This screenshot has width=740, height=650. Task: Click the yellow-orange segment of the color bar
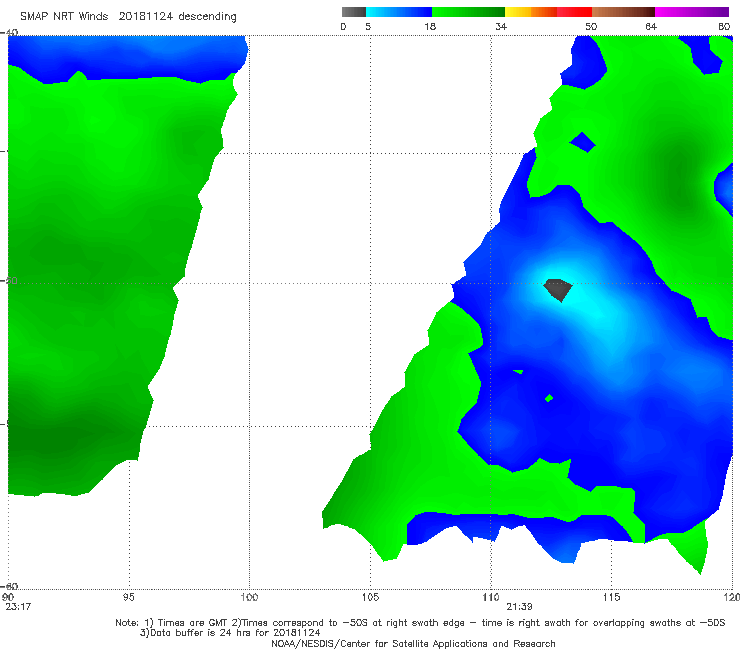coord(530,12)
